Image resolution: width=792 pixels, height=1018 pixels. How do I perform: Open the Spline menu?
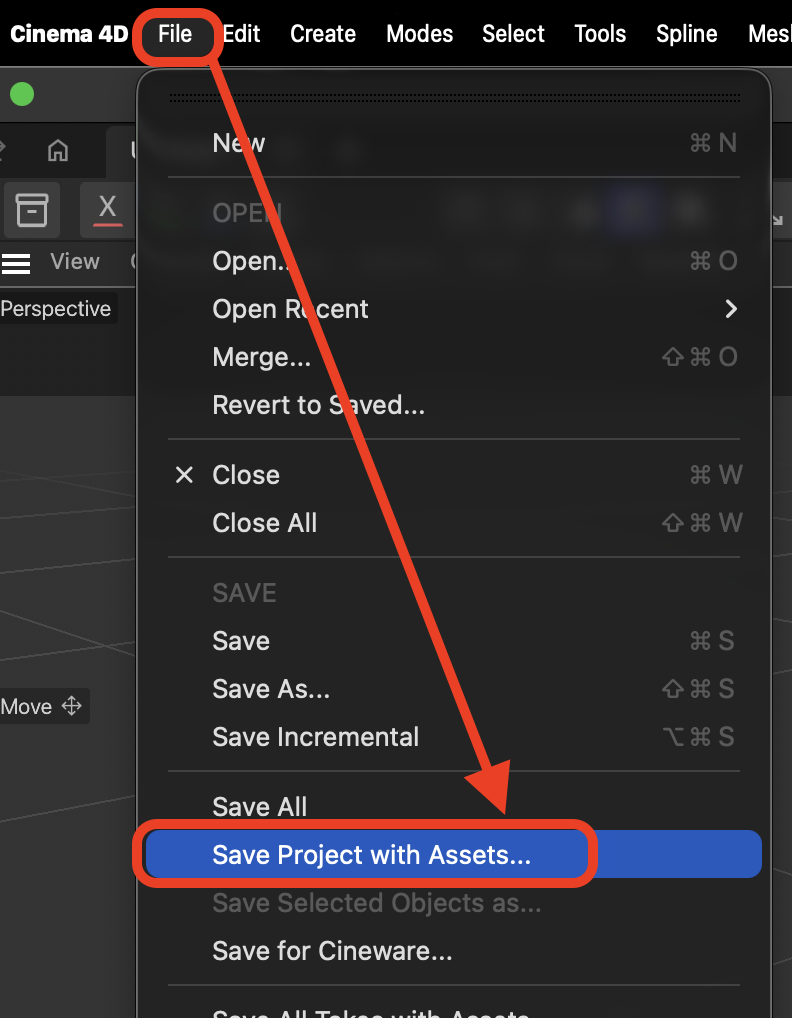686,34
